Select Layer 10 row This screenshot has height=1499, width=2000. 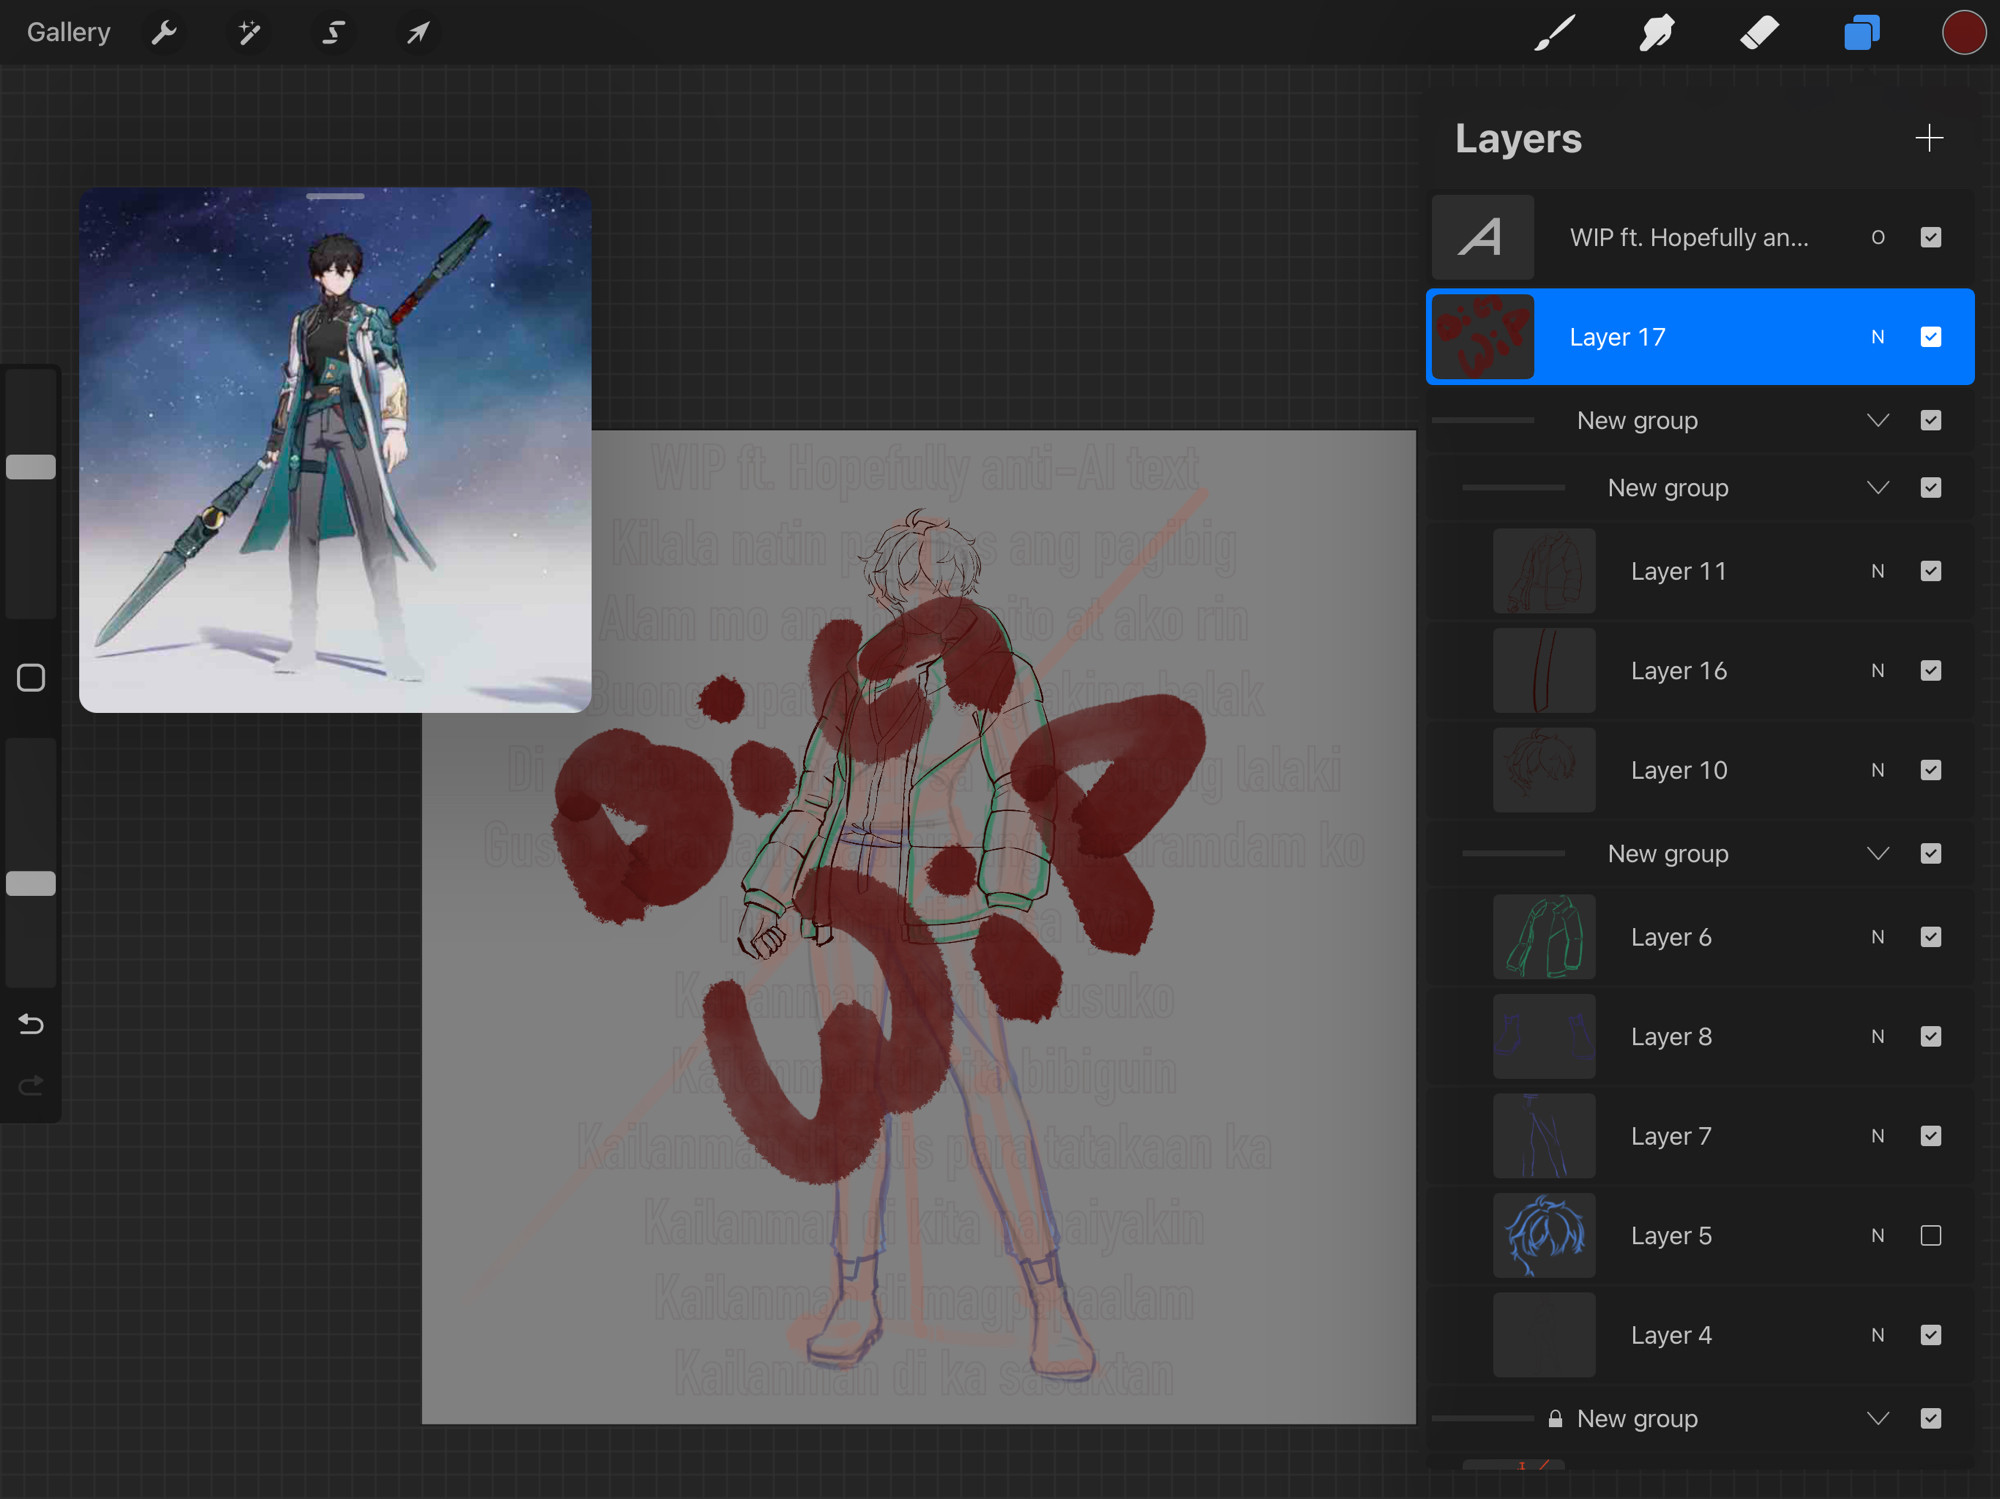1700,770
